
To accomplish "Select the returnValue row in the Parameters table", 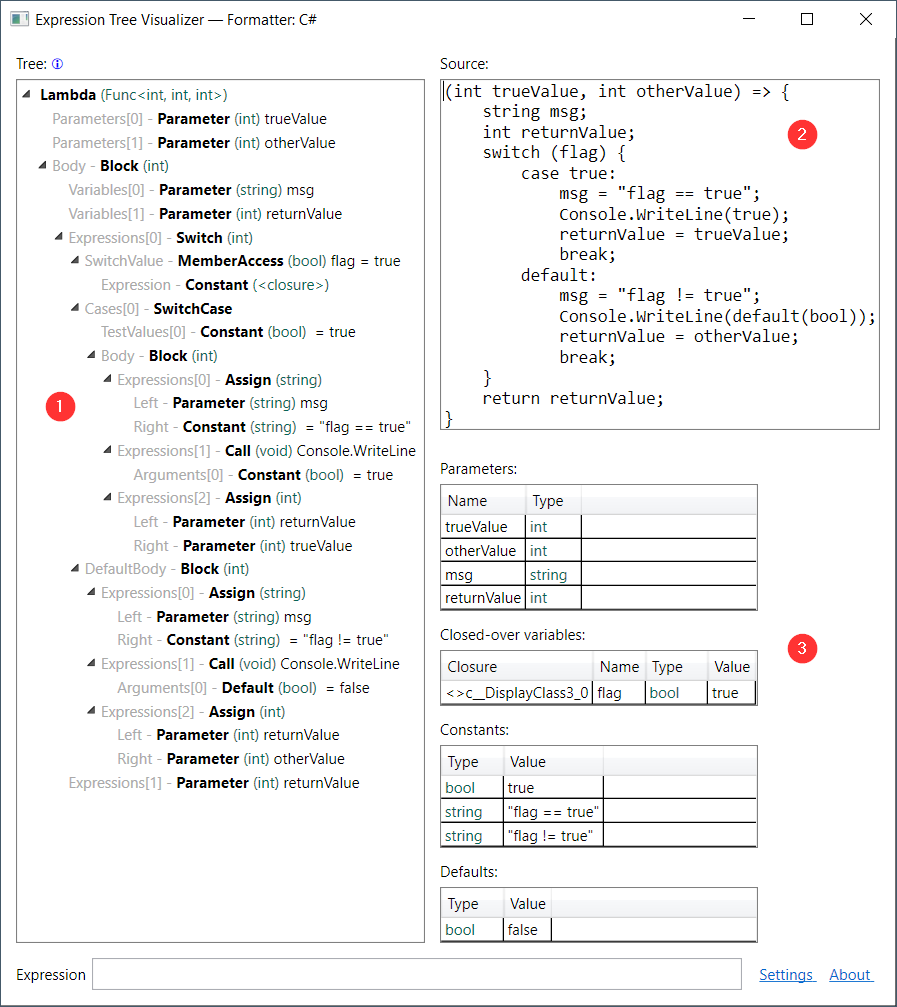I will [482, 598].
